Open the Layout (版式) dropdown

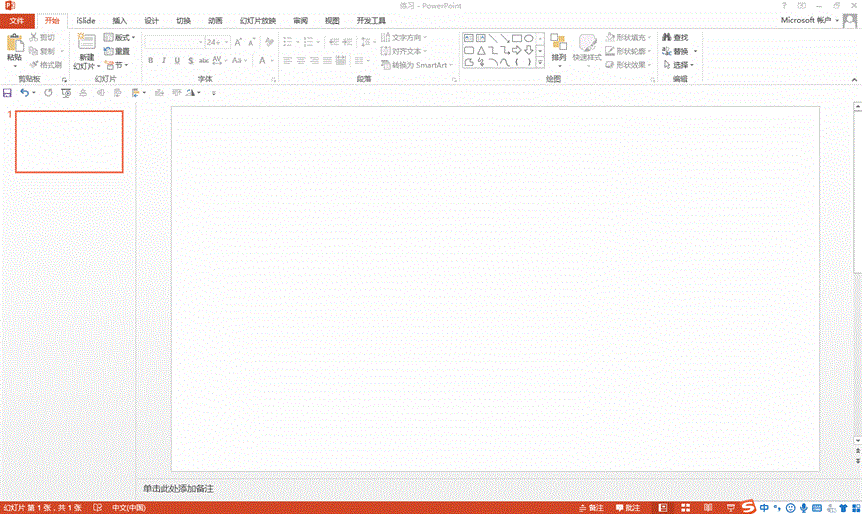[118, 37]
